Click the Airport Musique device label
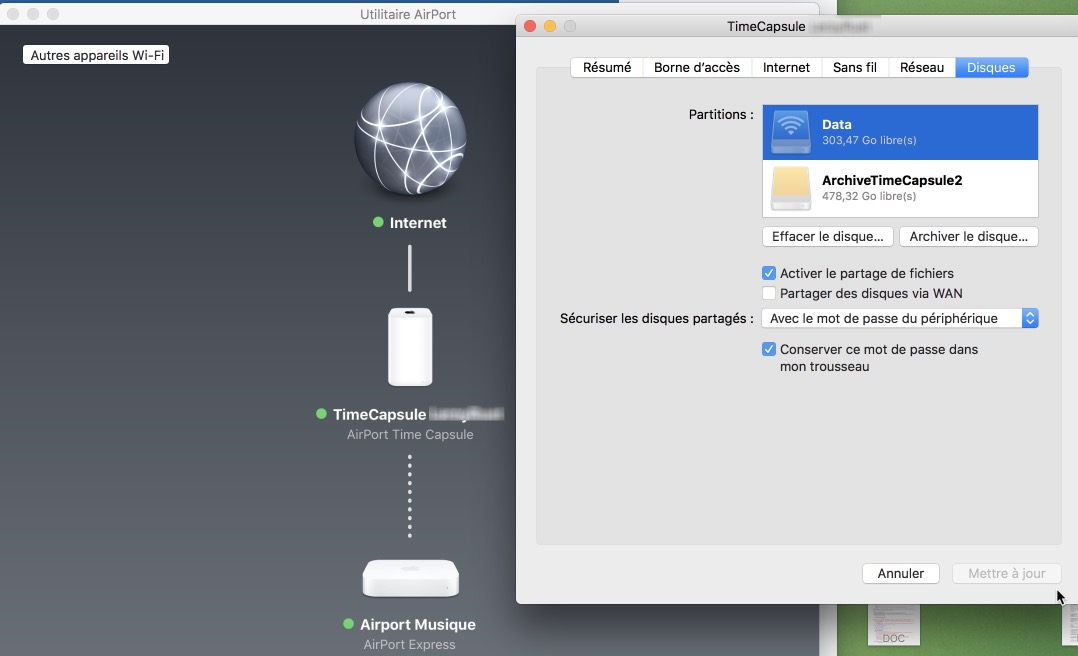The height and width of the screenshot is (656, 1078). pos(417,624)
